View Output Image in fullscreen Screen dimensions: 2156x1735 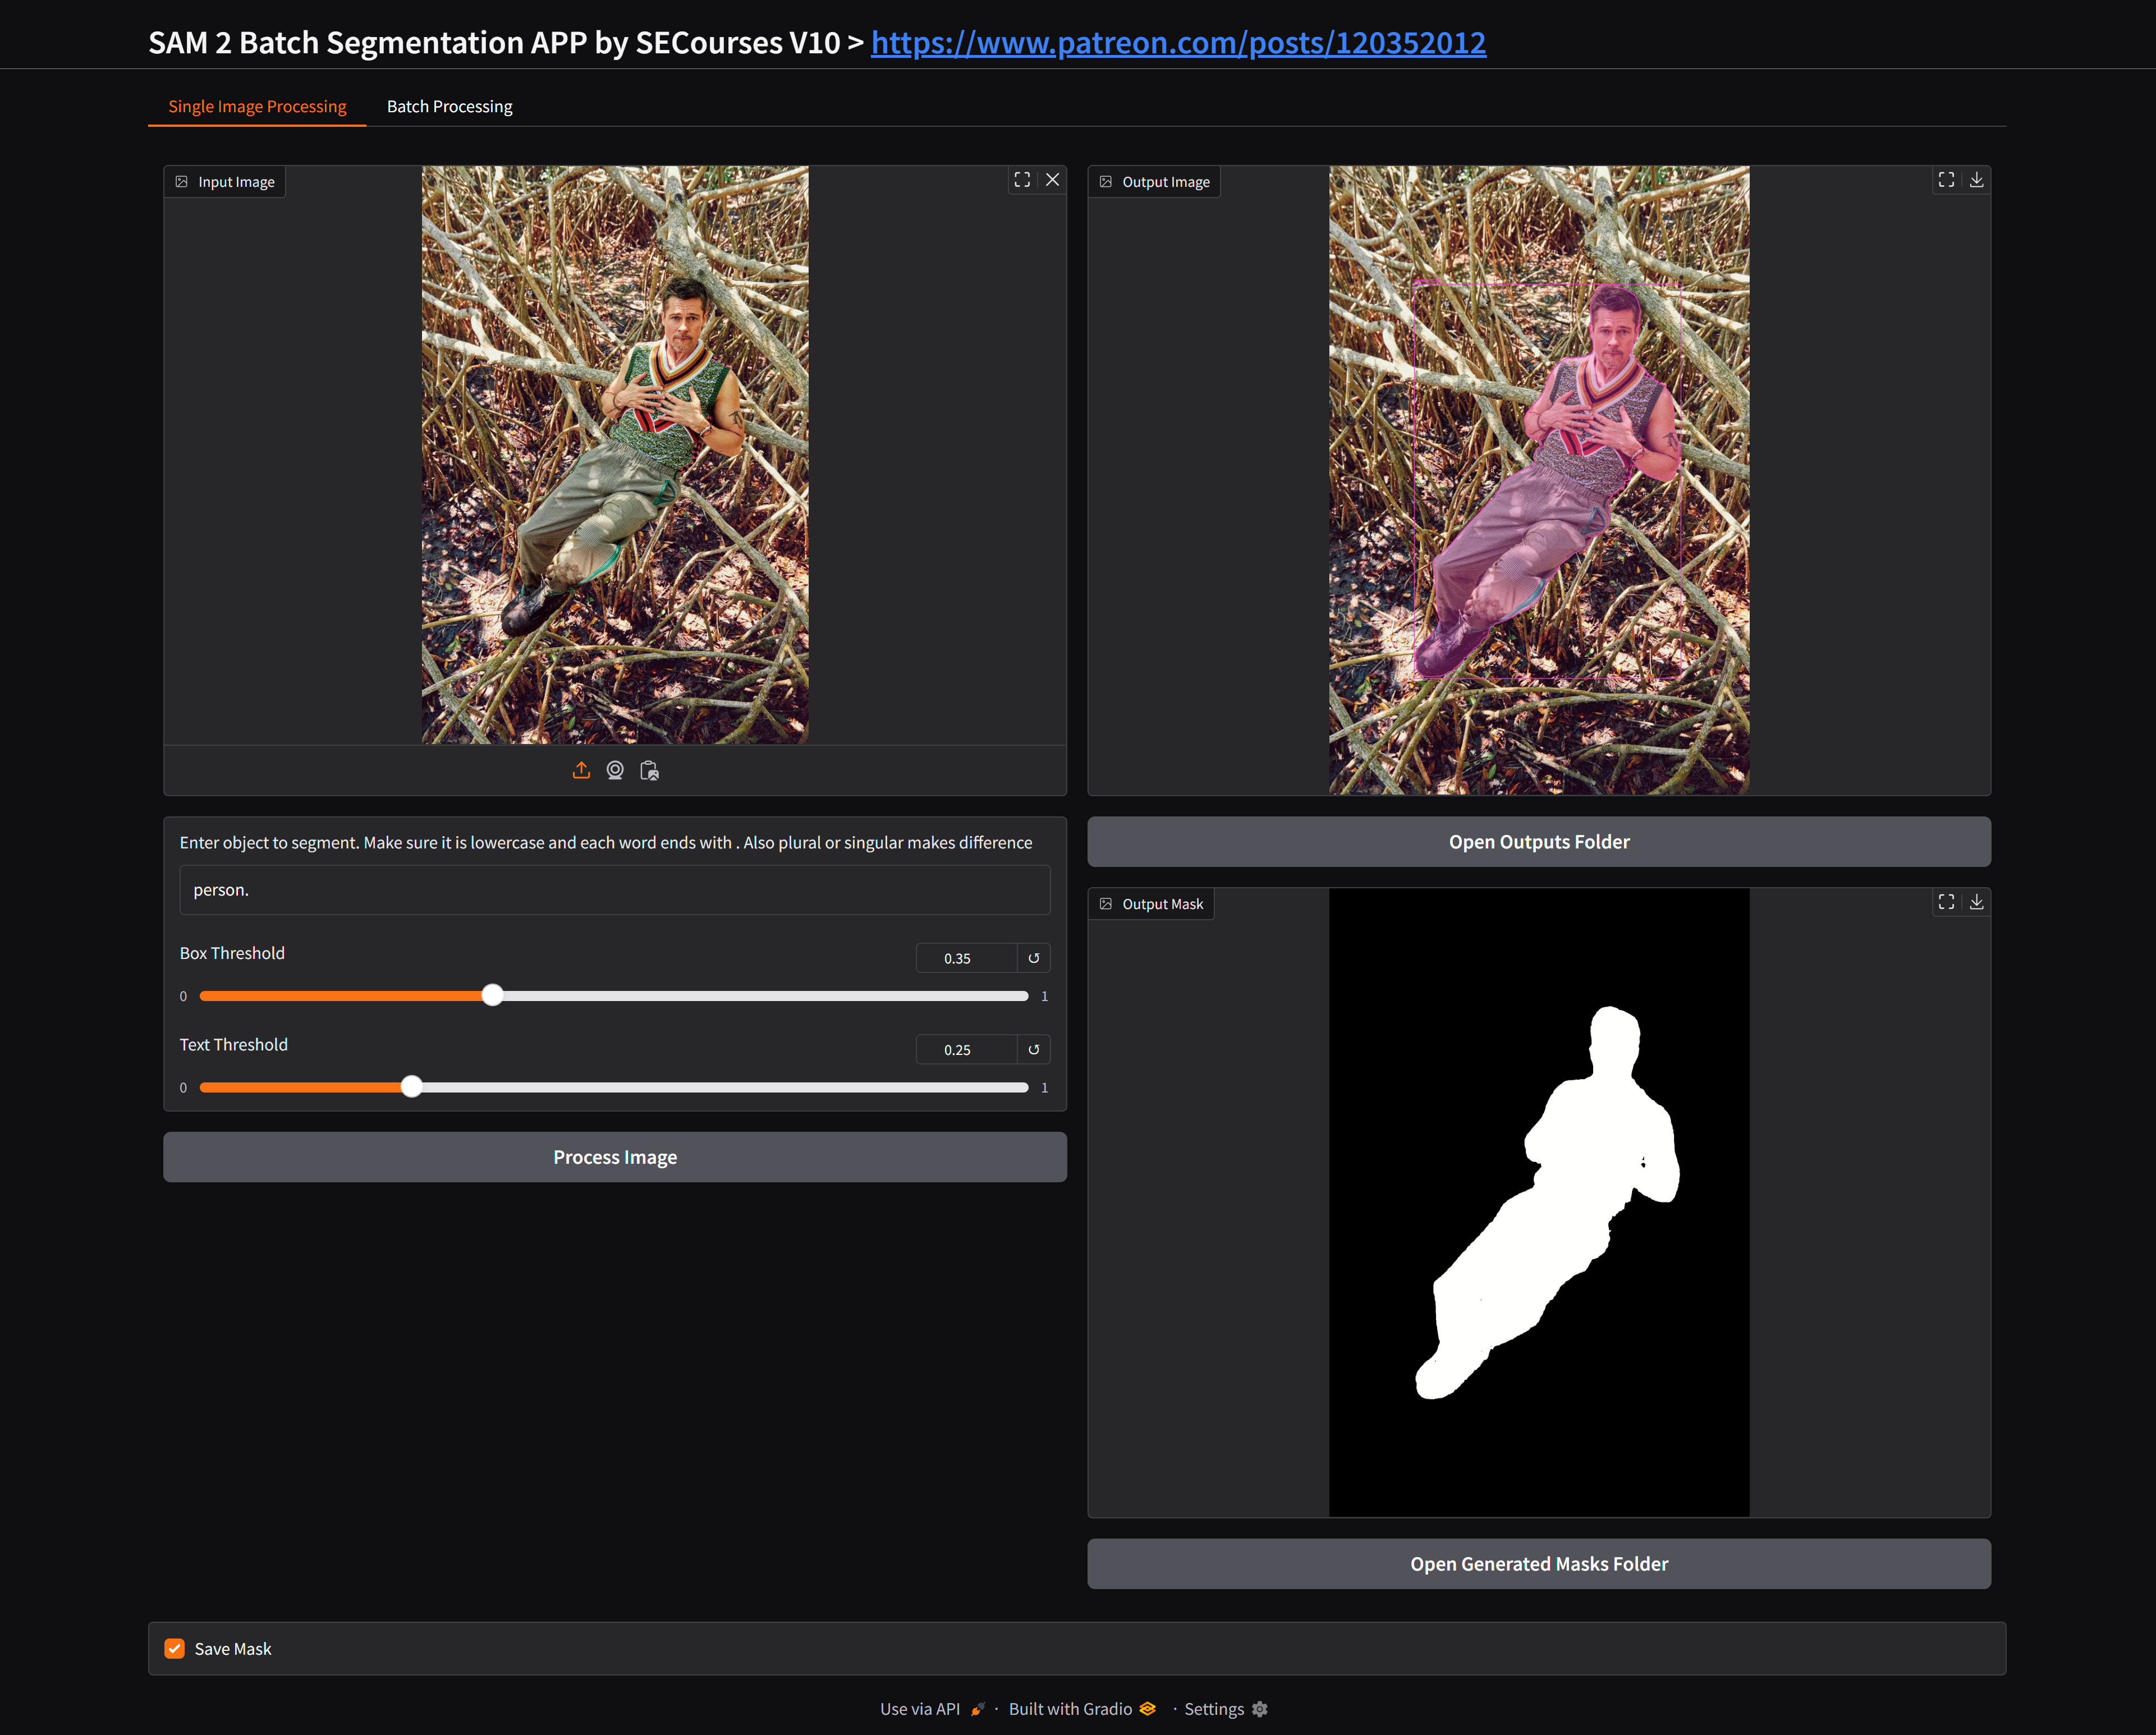[1946, 180]
